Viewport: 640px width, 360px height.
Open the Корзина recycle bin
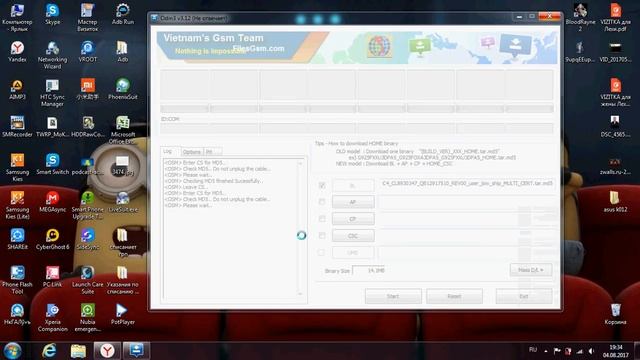(615, 315)
